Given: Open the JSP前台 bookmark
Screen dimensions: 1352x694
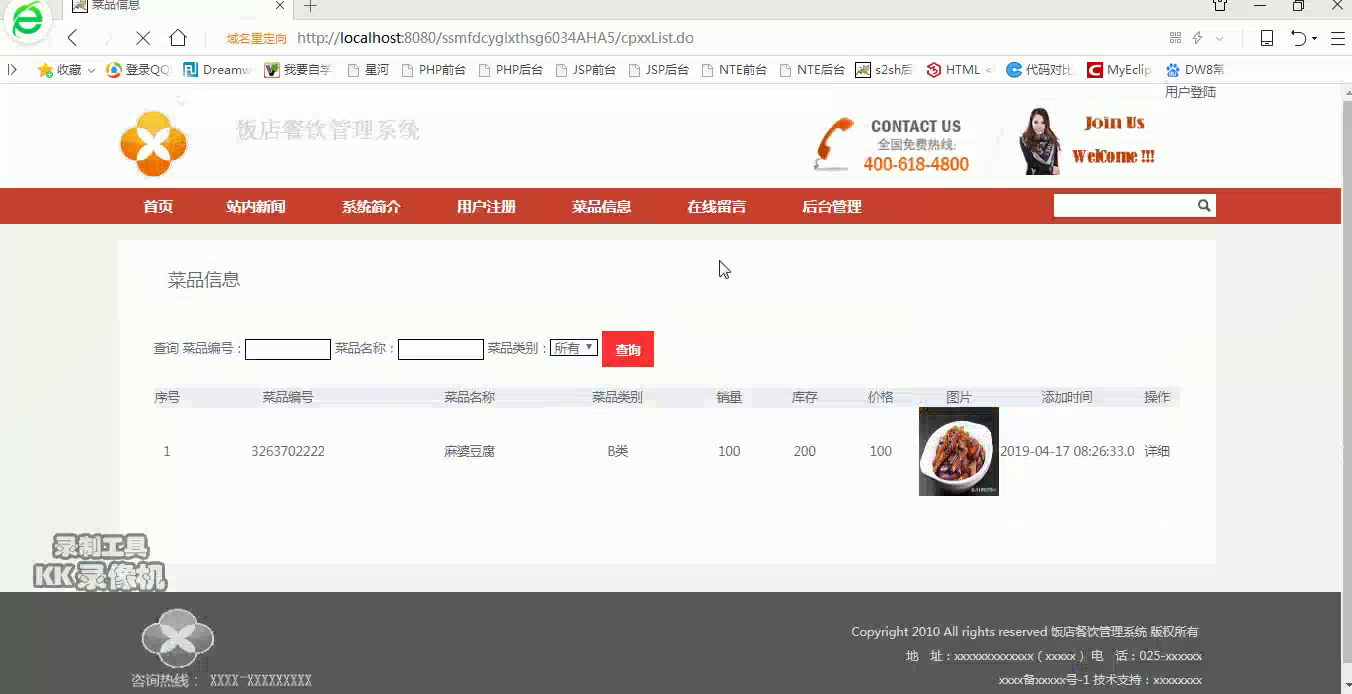Looking at the screenshot, I should pos(585,70).
